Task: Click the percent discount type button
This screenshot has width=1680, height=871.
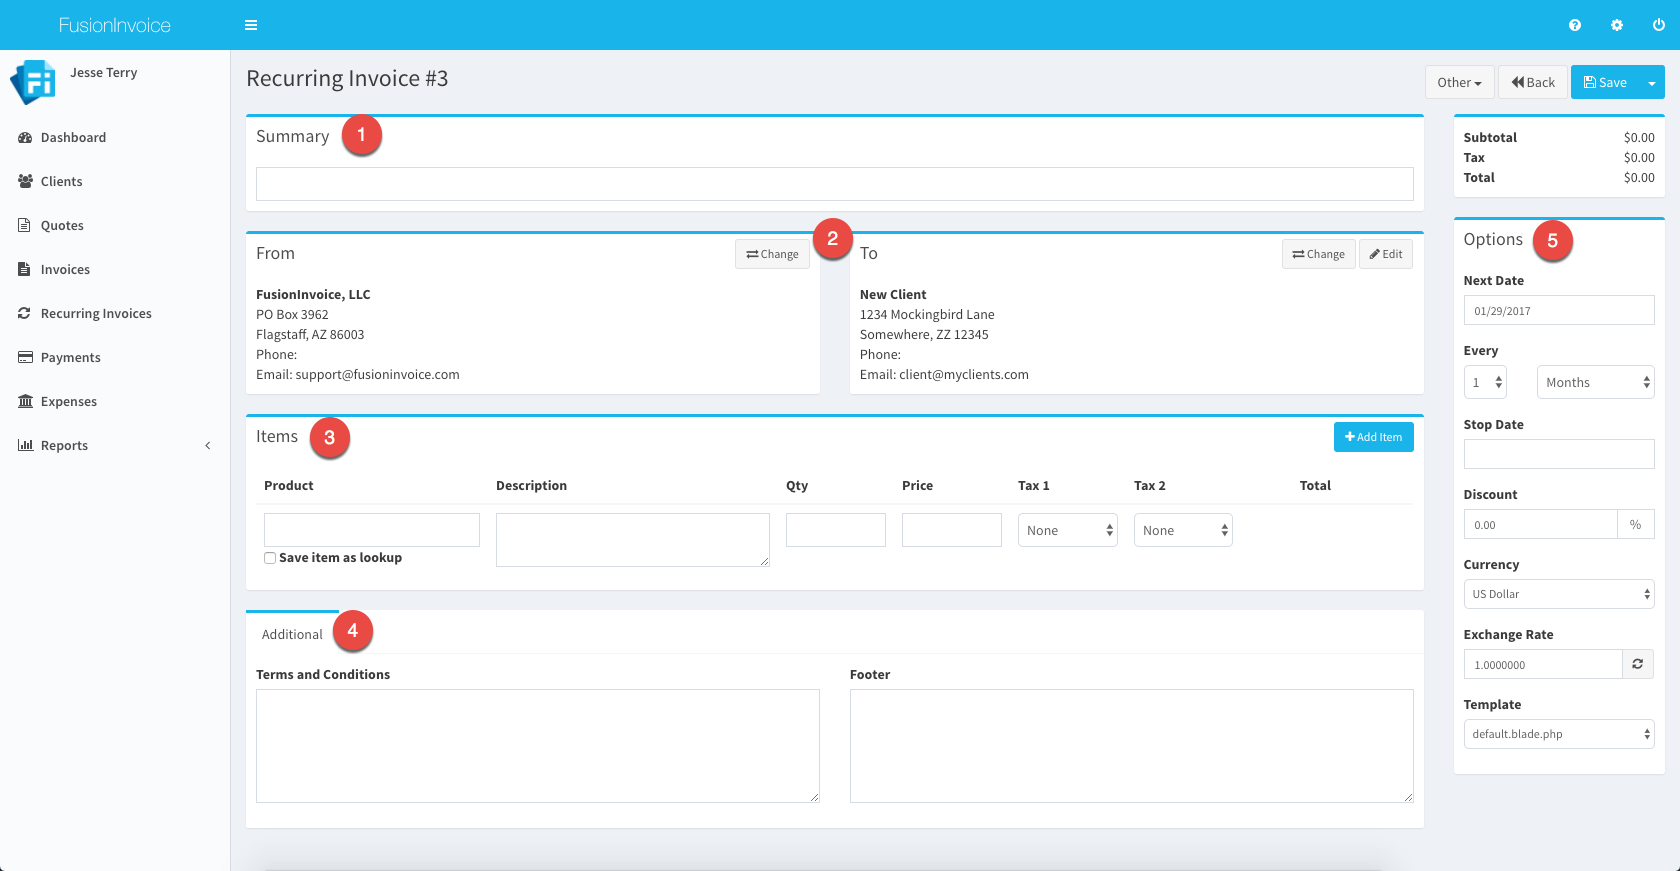Action: point(1635,525)
